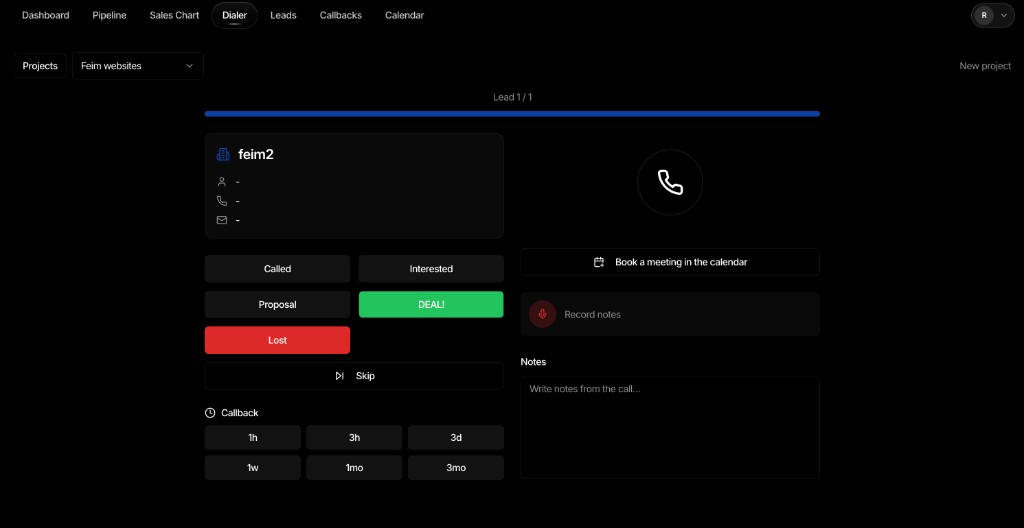The image size is (1024, 528).
Task: Click the envelope email icon
Action: tap(222, 220)
